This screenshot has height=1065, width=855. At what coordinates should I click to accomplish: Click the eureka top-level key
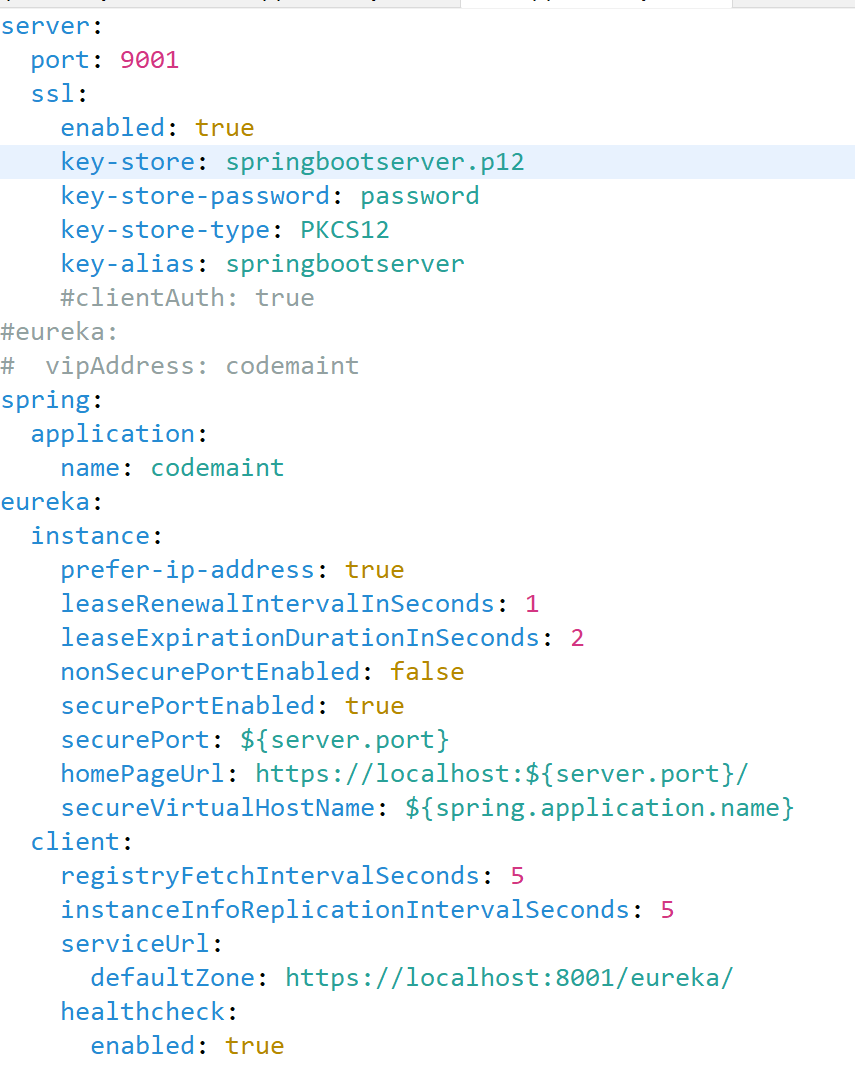[x=44, y=501]
